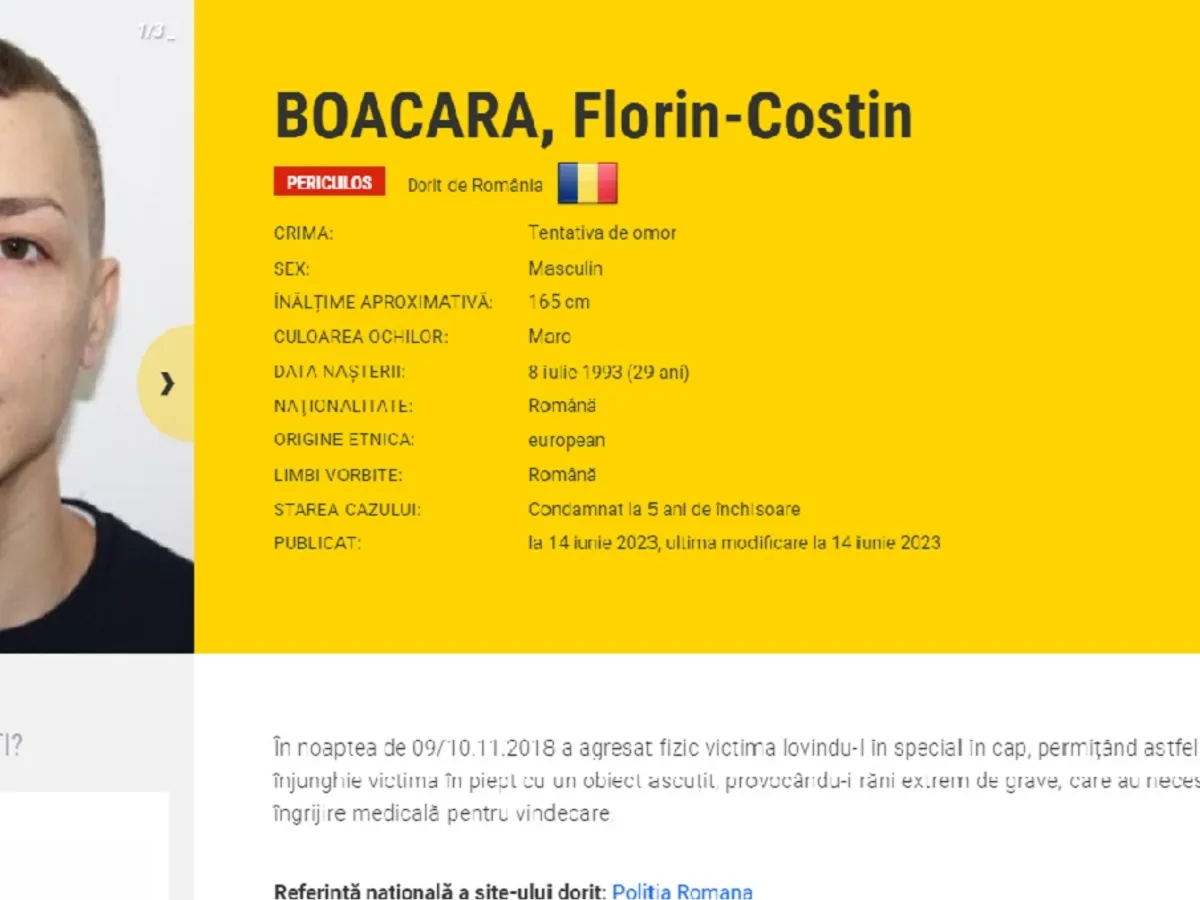Click the name heading BOACARA, Florin-Costin

593,116
